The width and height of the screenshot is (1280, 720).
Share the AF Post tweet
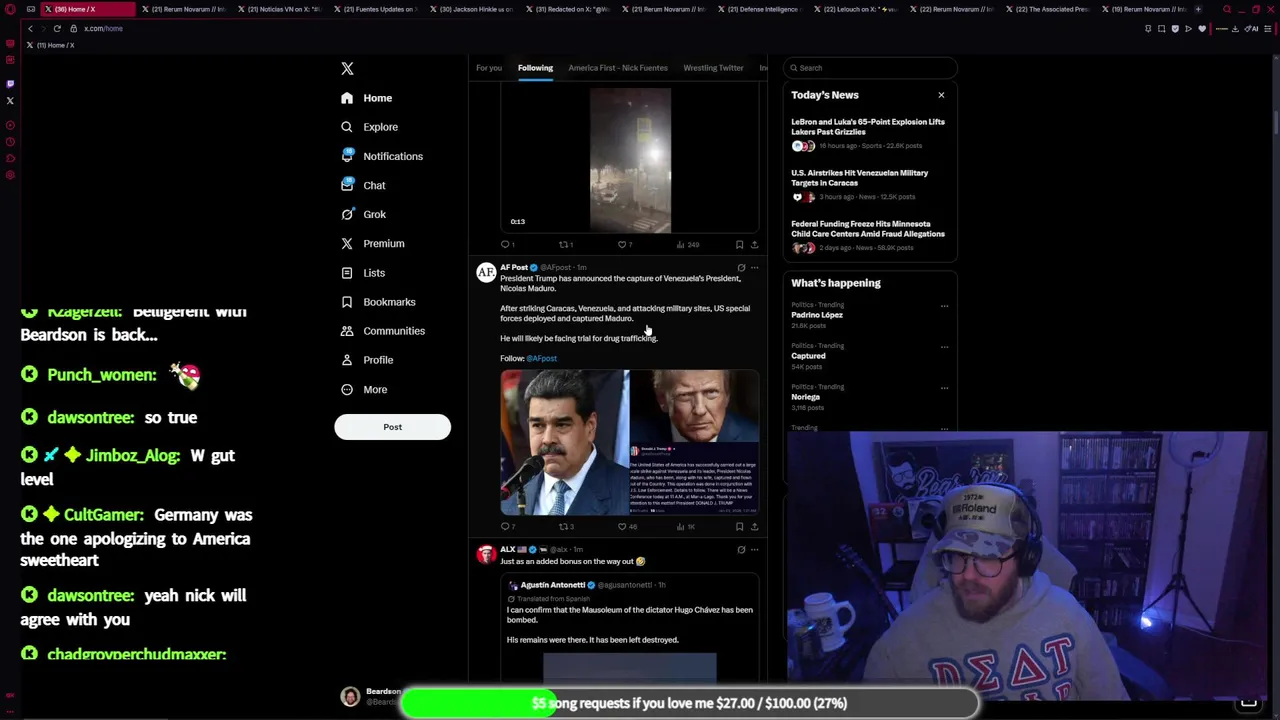(x=754, y=526)
